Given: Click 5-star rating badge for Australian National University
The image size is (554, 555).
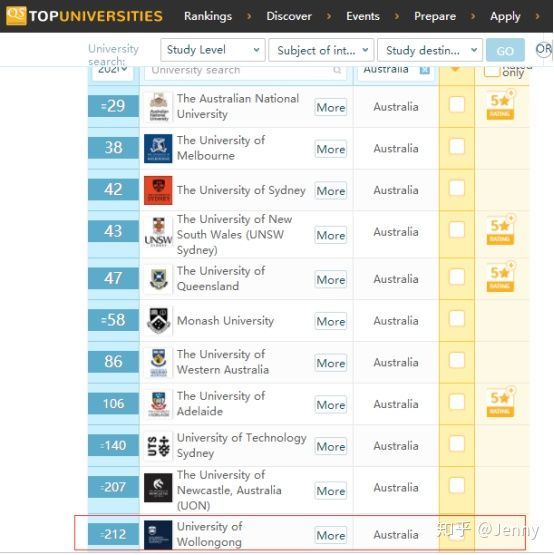Looking at the screenshot, I should coord(500,105).
